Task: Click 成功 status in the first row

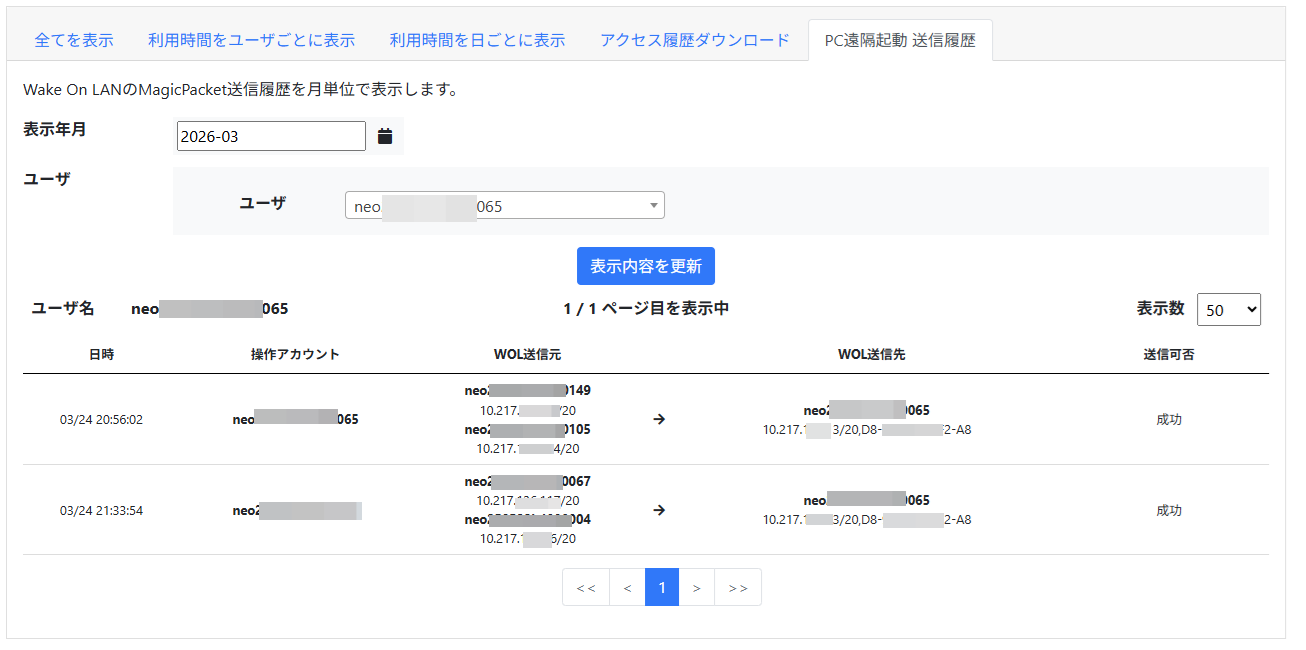Action: 1168,420
